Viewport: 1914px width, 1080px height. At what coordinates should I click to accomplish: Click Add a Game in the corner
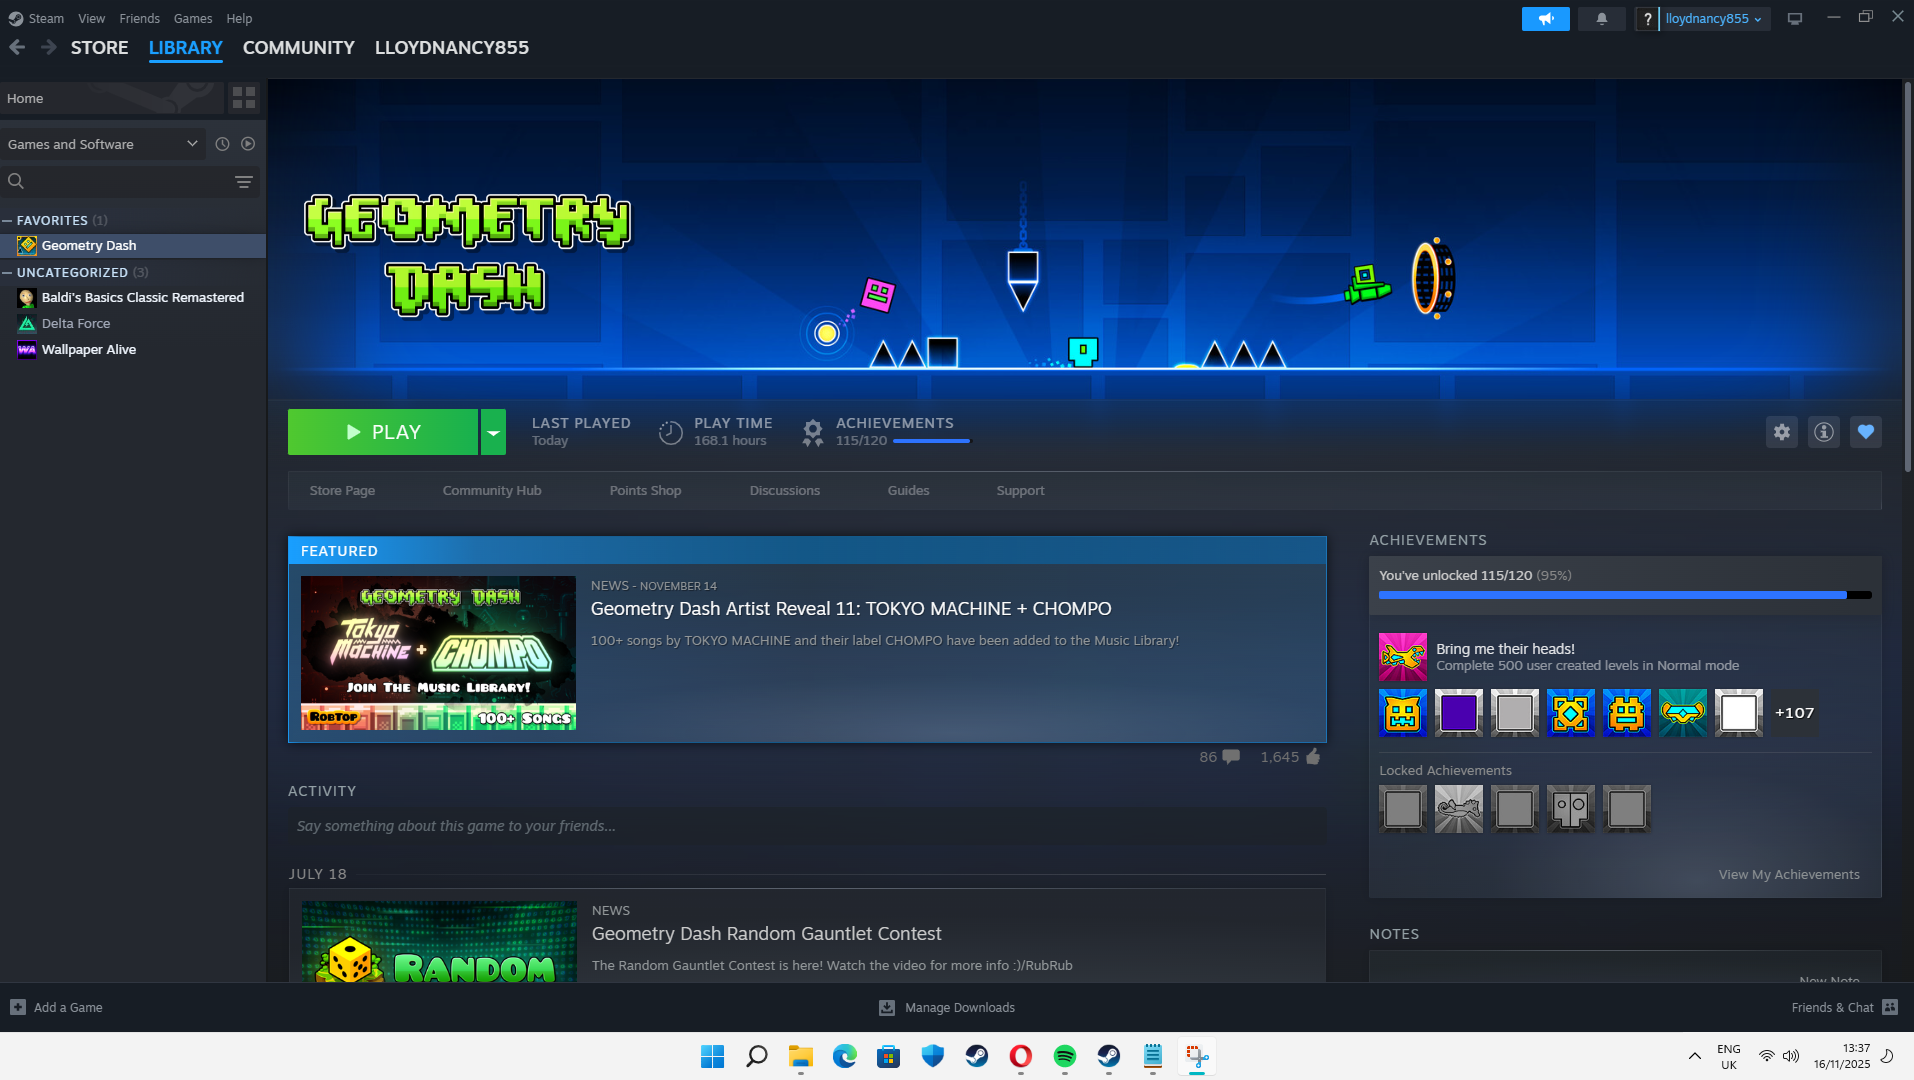click(x=56, y=1007)
